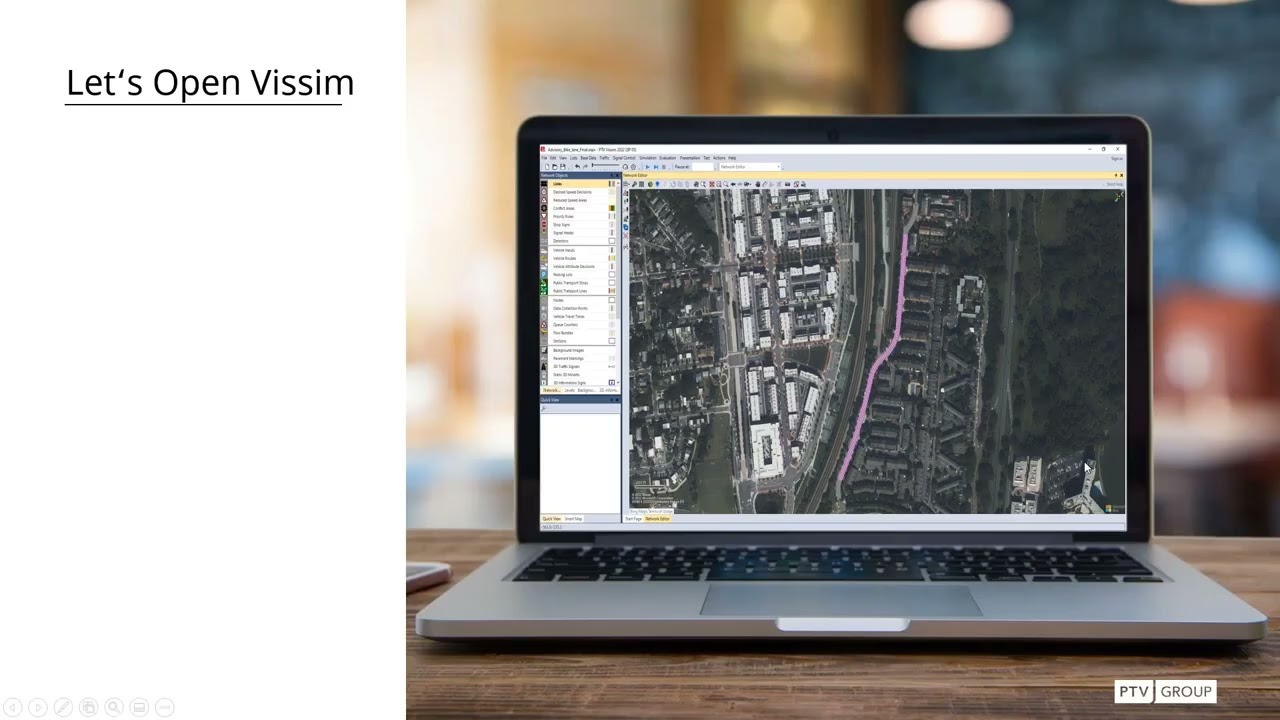Click the Pause at input field
Screen dimensions: 1280x720
click(x=703, y=167)
